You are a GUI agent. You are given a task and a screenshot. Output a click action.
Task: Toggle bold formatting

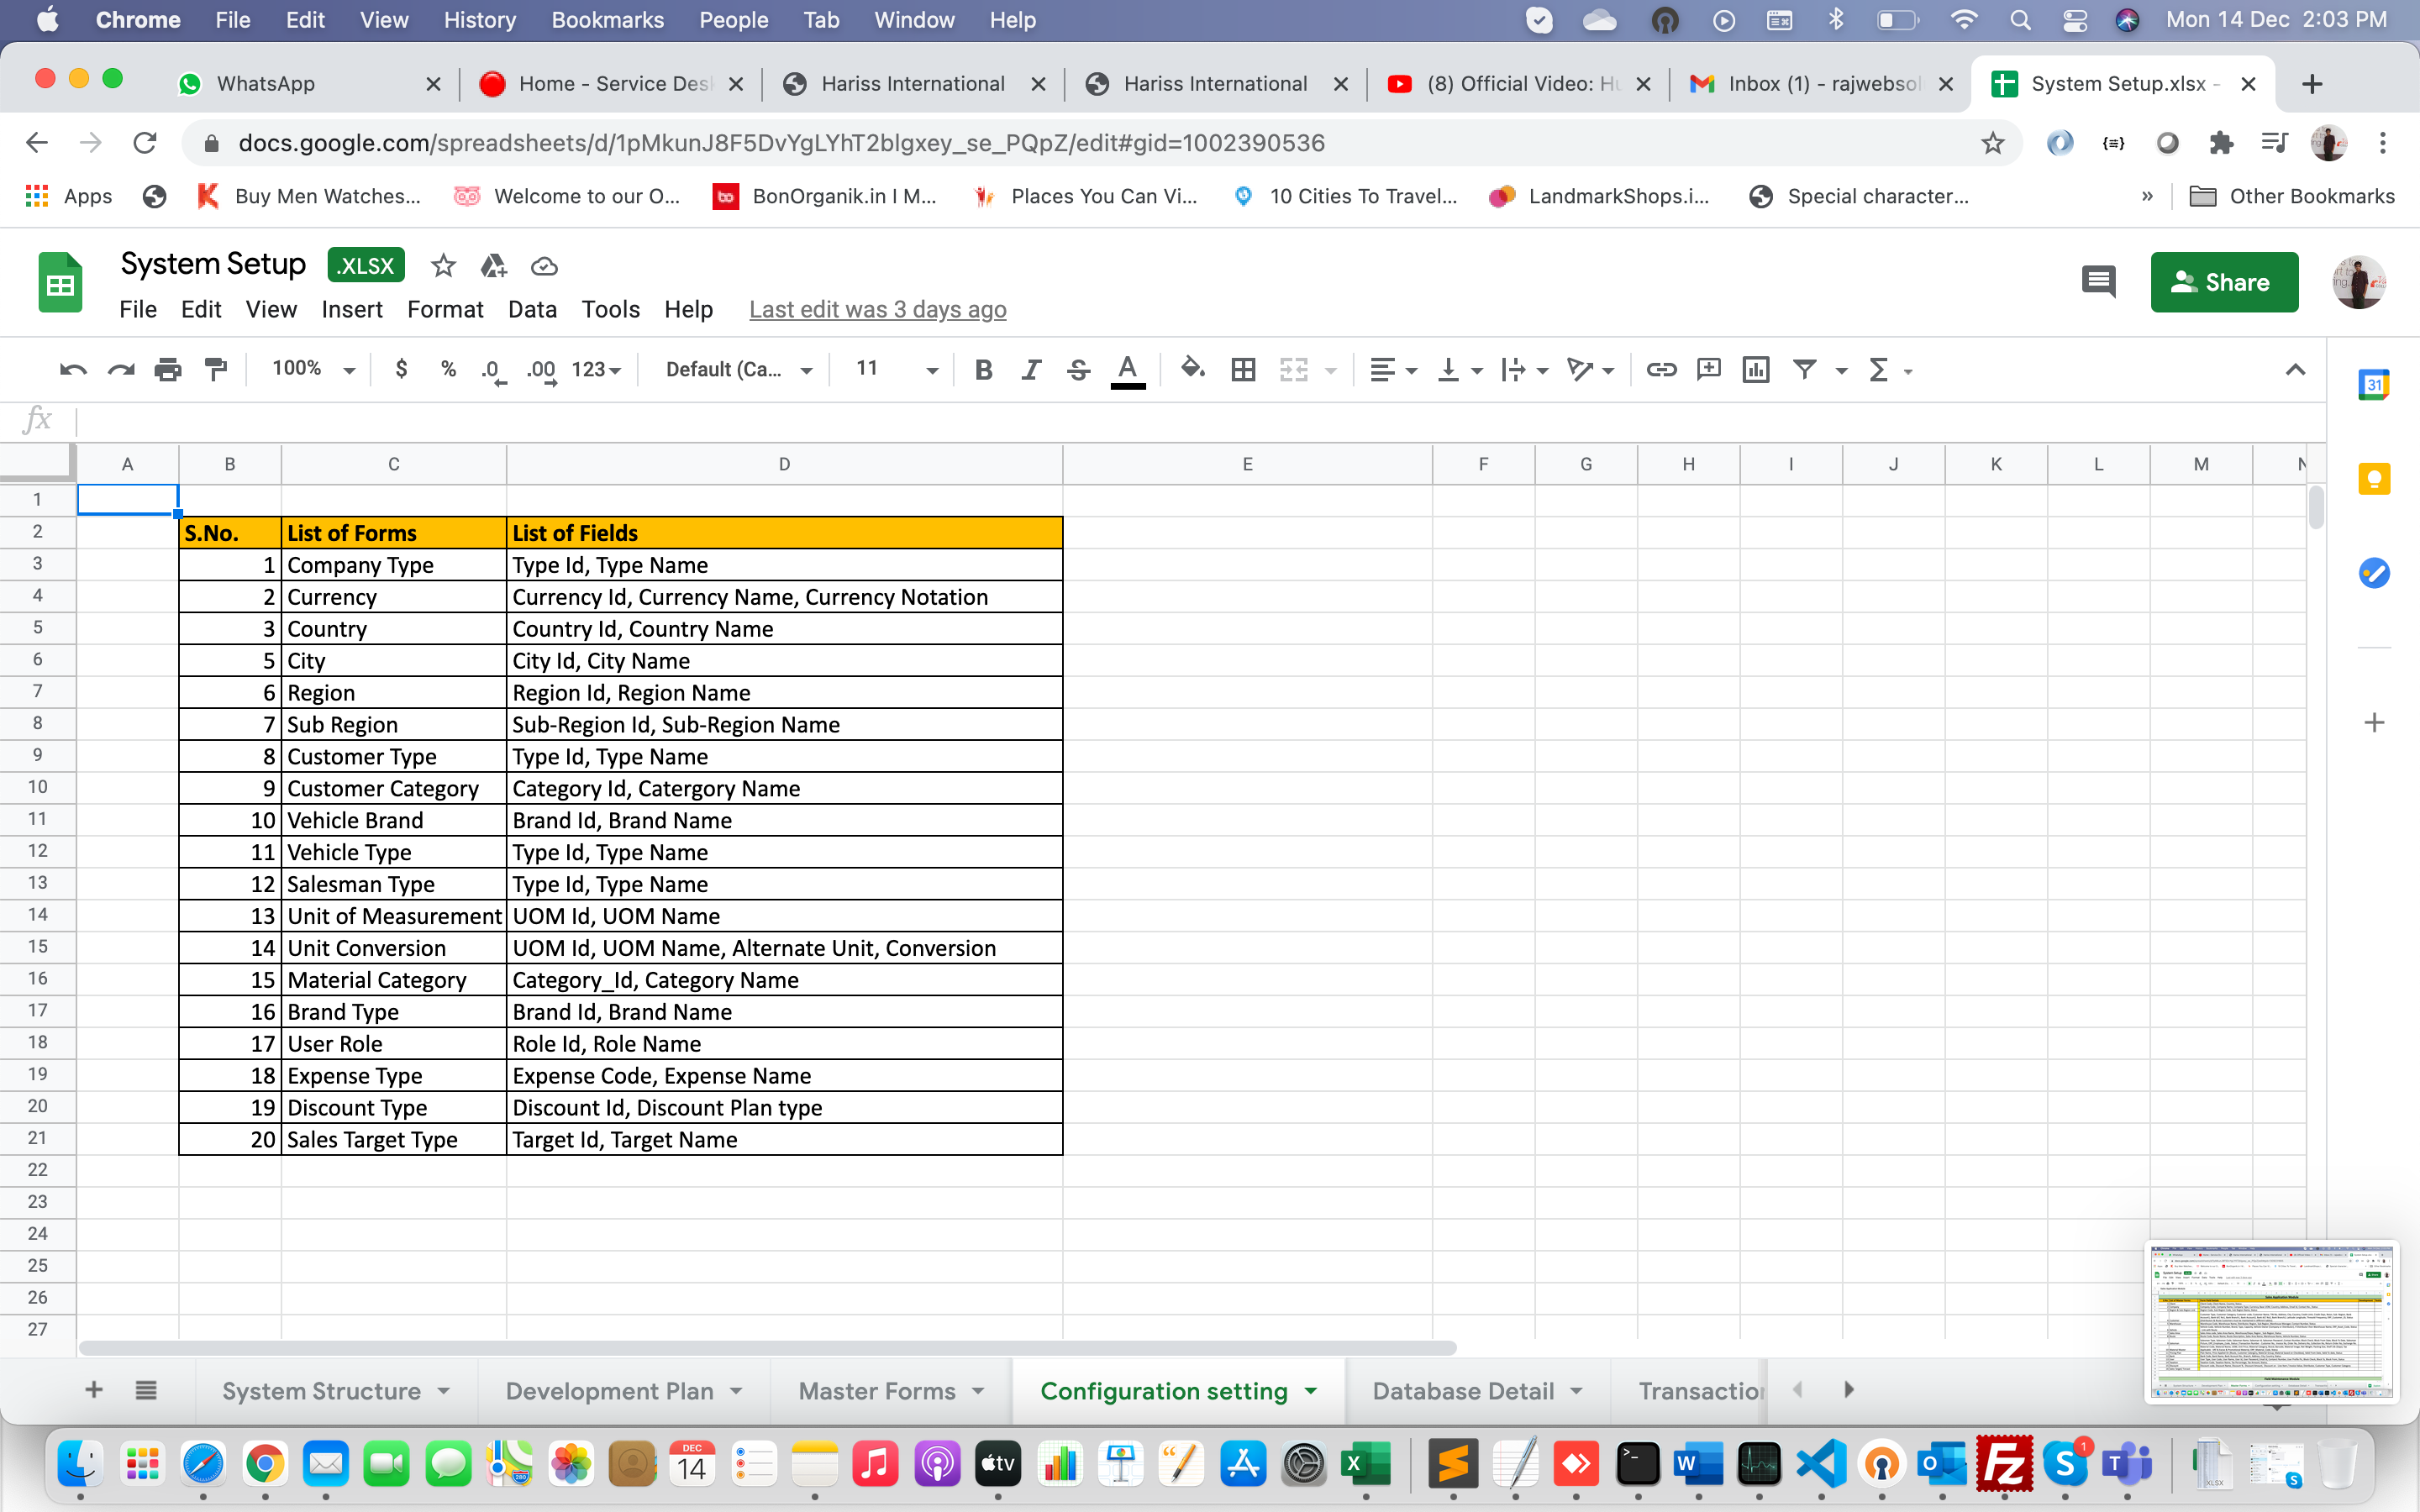983,370
